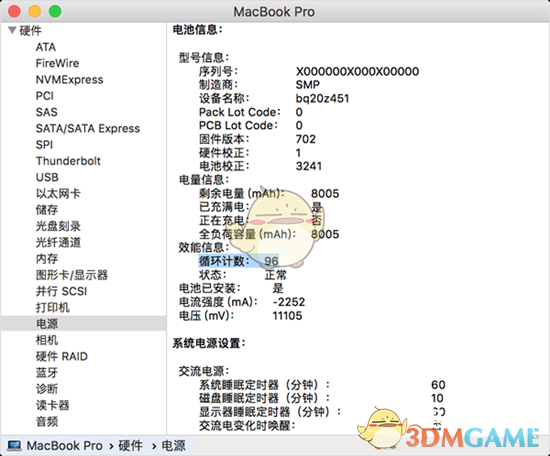
Task: Select 以太网卡 in the sidebar
Action: [58, 193]
